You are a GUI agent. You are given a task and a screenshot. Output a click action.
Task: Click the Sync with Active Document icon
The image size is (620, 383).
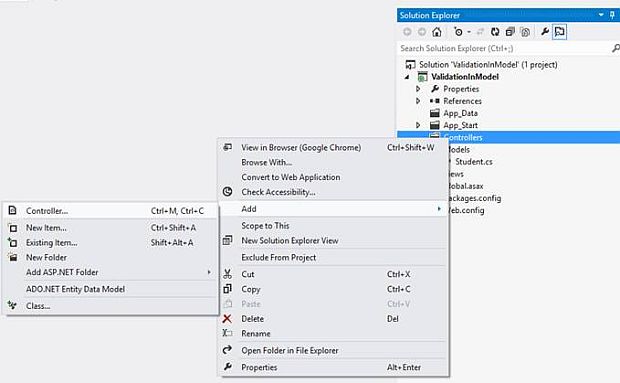[480, 32]
